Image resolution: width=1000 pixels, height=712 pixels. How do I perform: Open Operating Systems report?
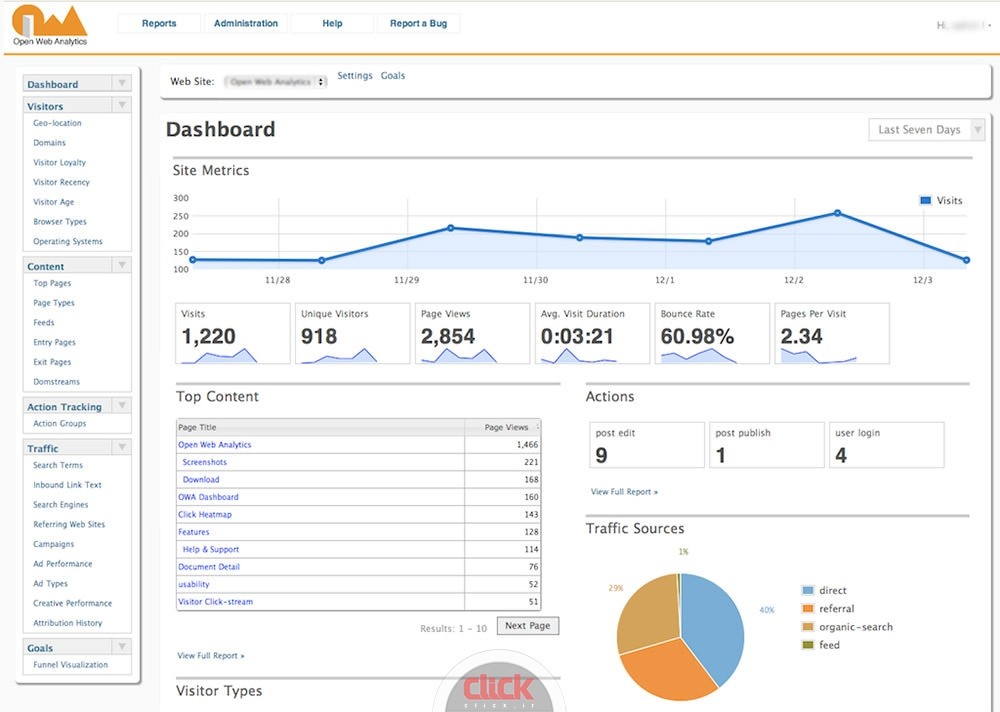tap(68, 242)
